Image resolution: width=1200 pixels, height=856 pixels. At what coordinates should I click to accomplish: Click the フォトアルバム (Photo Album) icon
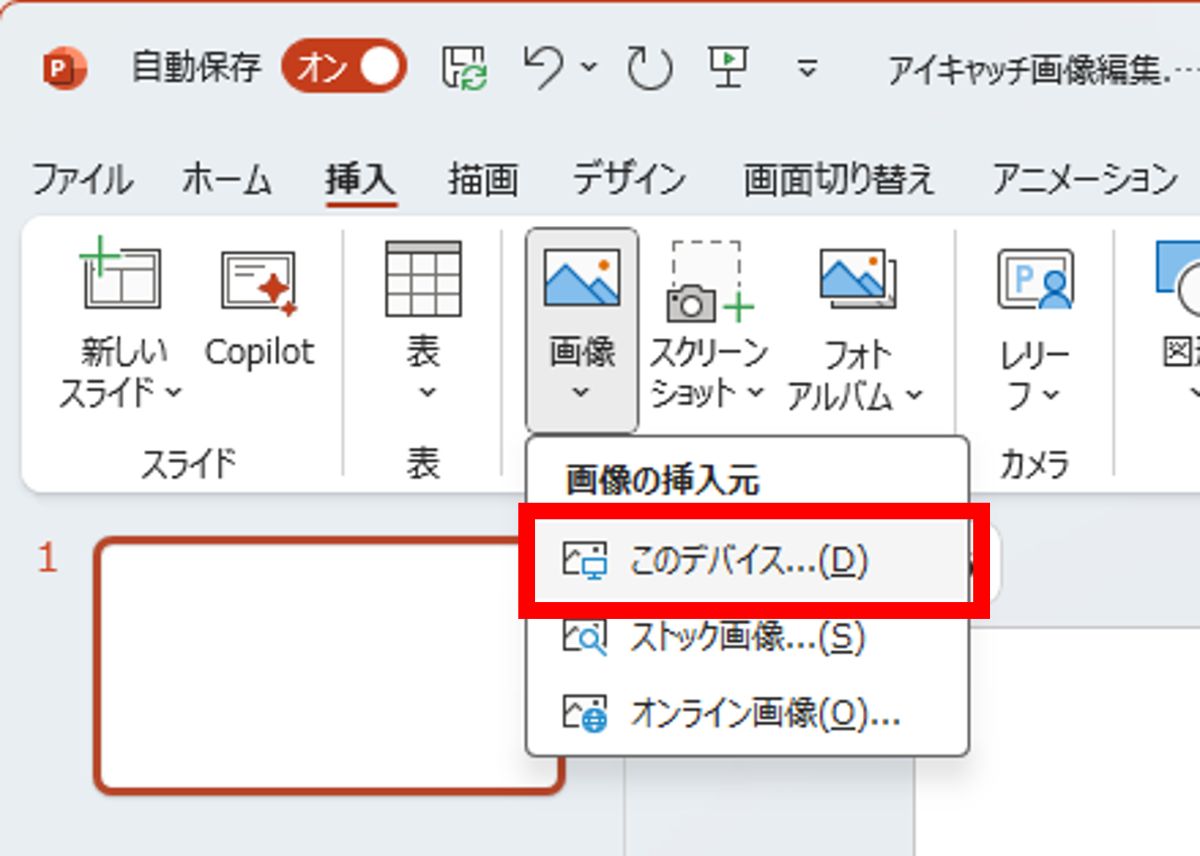(857, 280)
